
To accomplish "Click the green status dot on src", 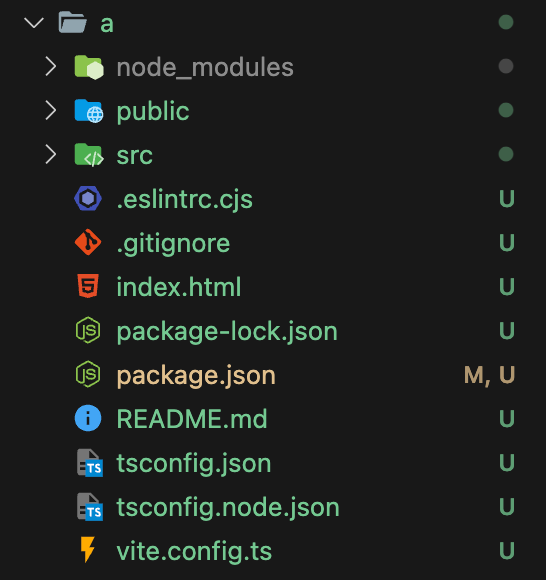I will pos(506,154).
